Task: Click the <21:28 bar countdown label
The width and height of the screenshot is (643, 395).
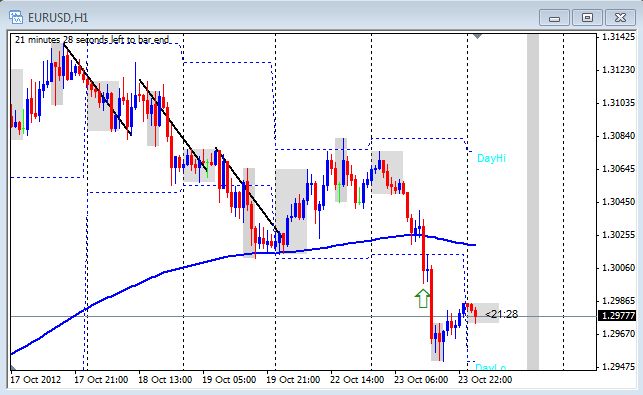Action: pyautogui.click(x=502, y=314)
